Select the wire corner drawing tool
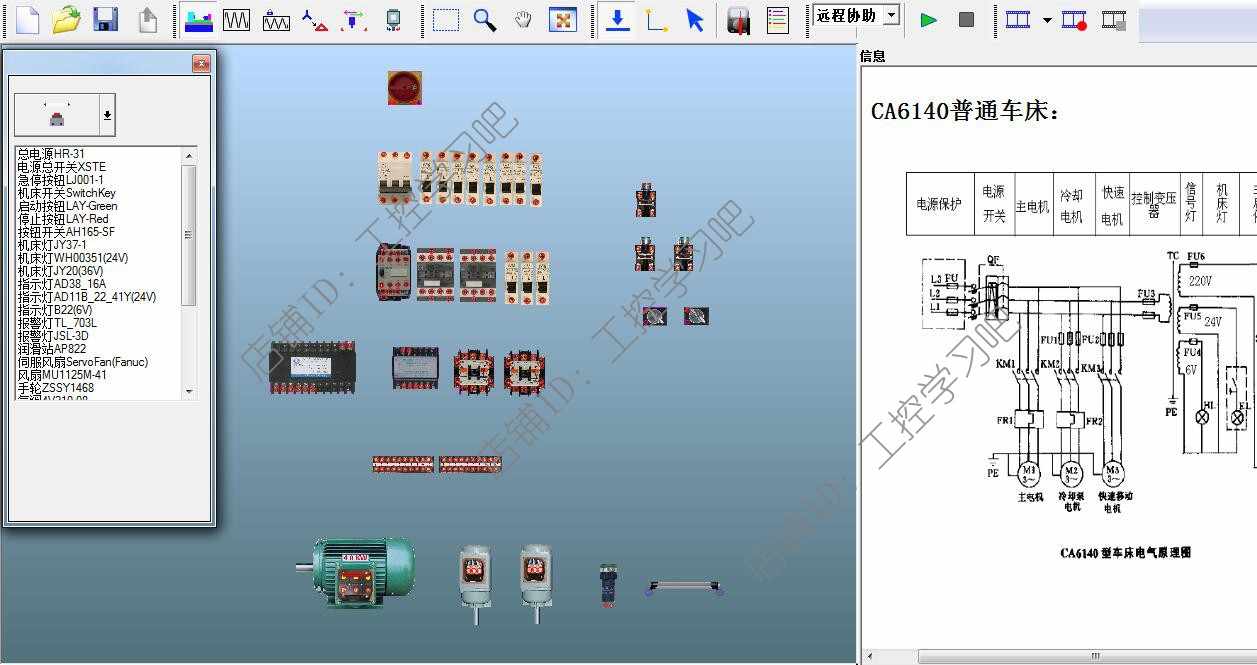This screenshot has height=665, width=1257. (657, 19)
